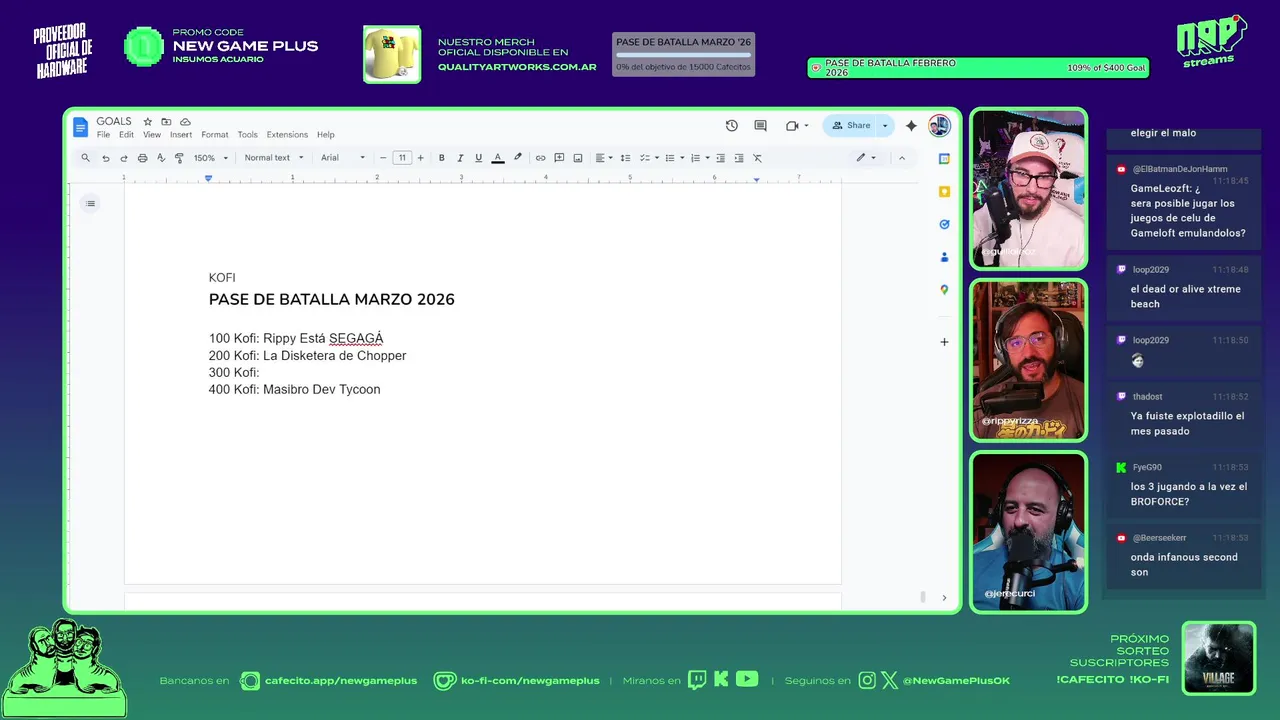Open the Tools menu

pos(247,135)
